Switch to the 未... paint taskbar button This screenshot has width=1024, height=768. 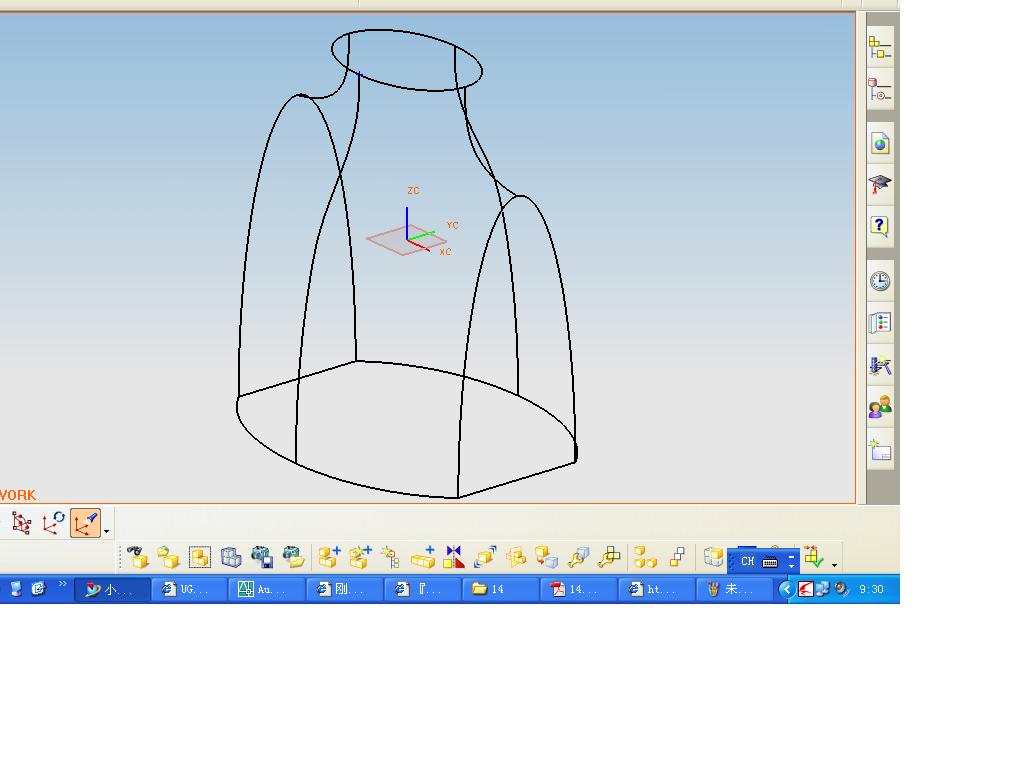(x=733, y=589)
